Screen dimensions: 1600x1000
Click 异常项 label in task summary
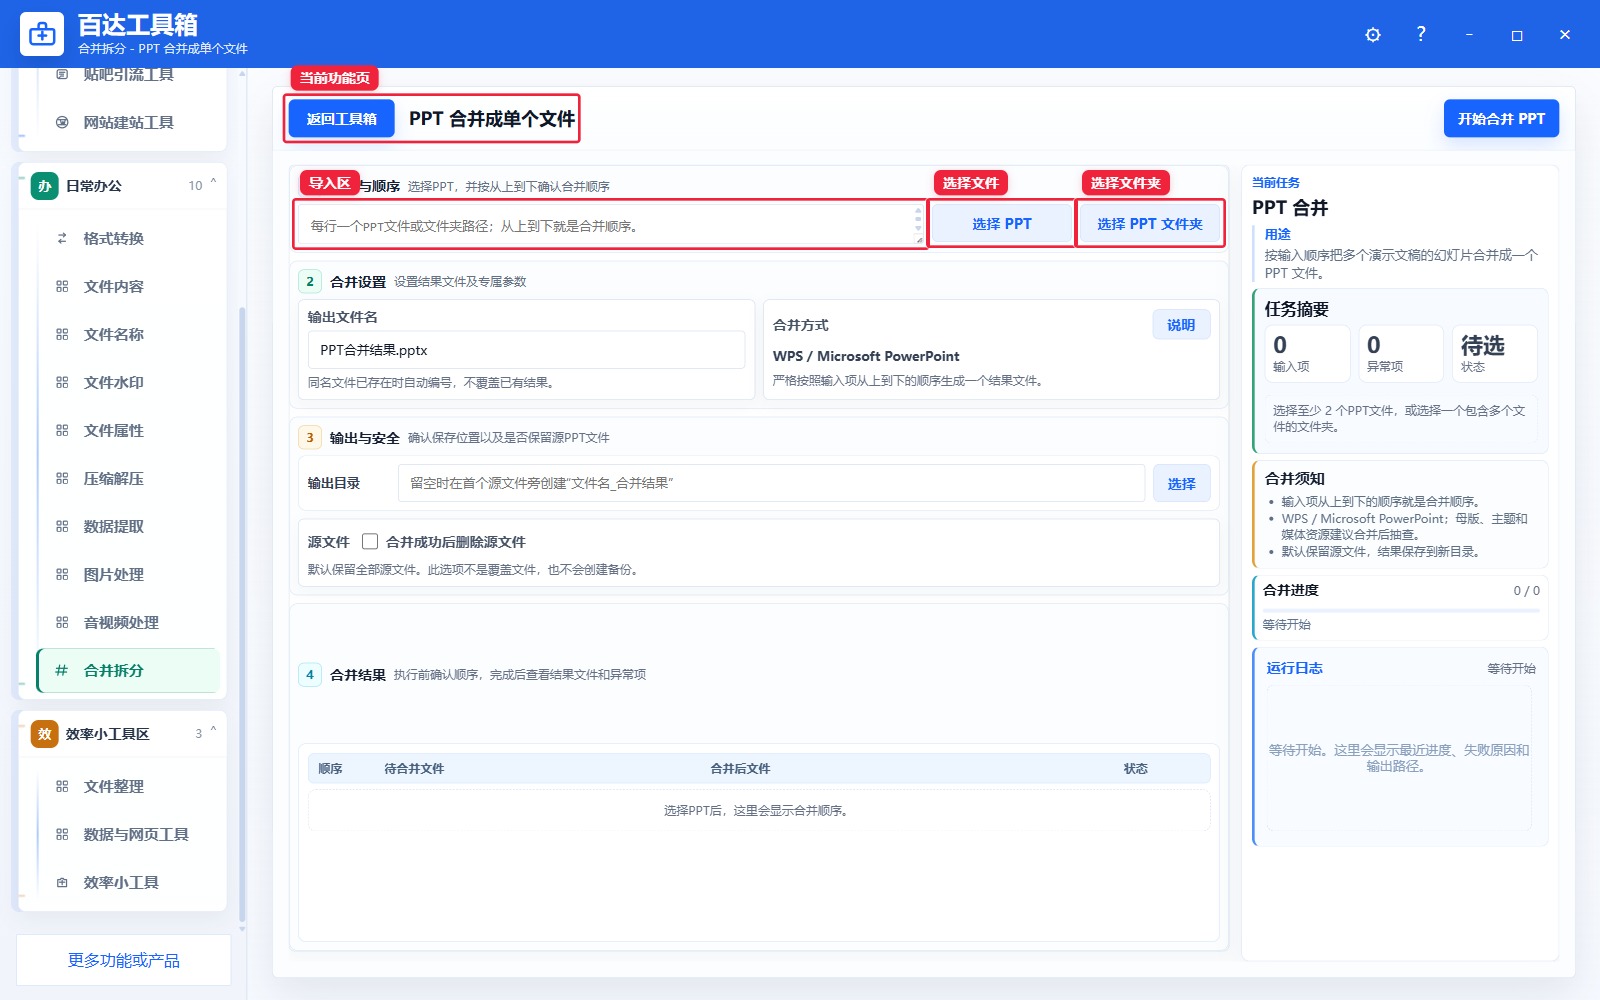(1385, 367)
